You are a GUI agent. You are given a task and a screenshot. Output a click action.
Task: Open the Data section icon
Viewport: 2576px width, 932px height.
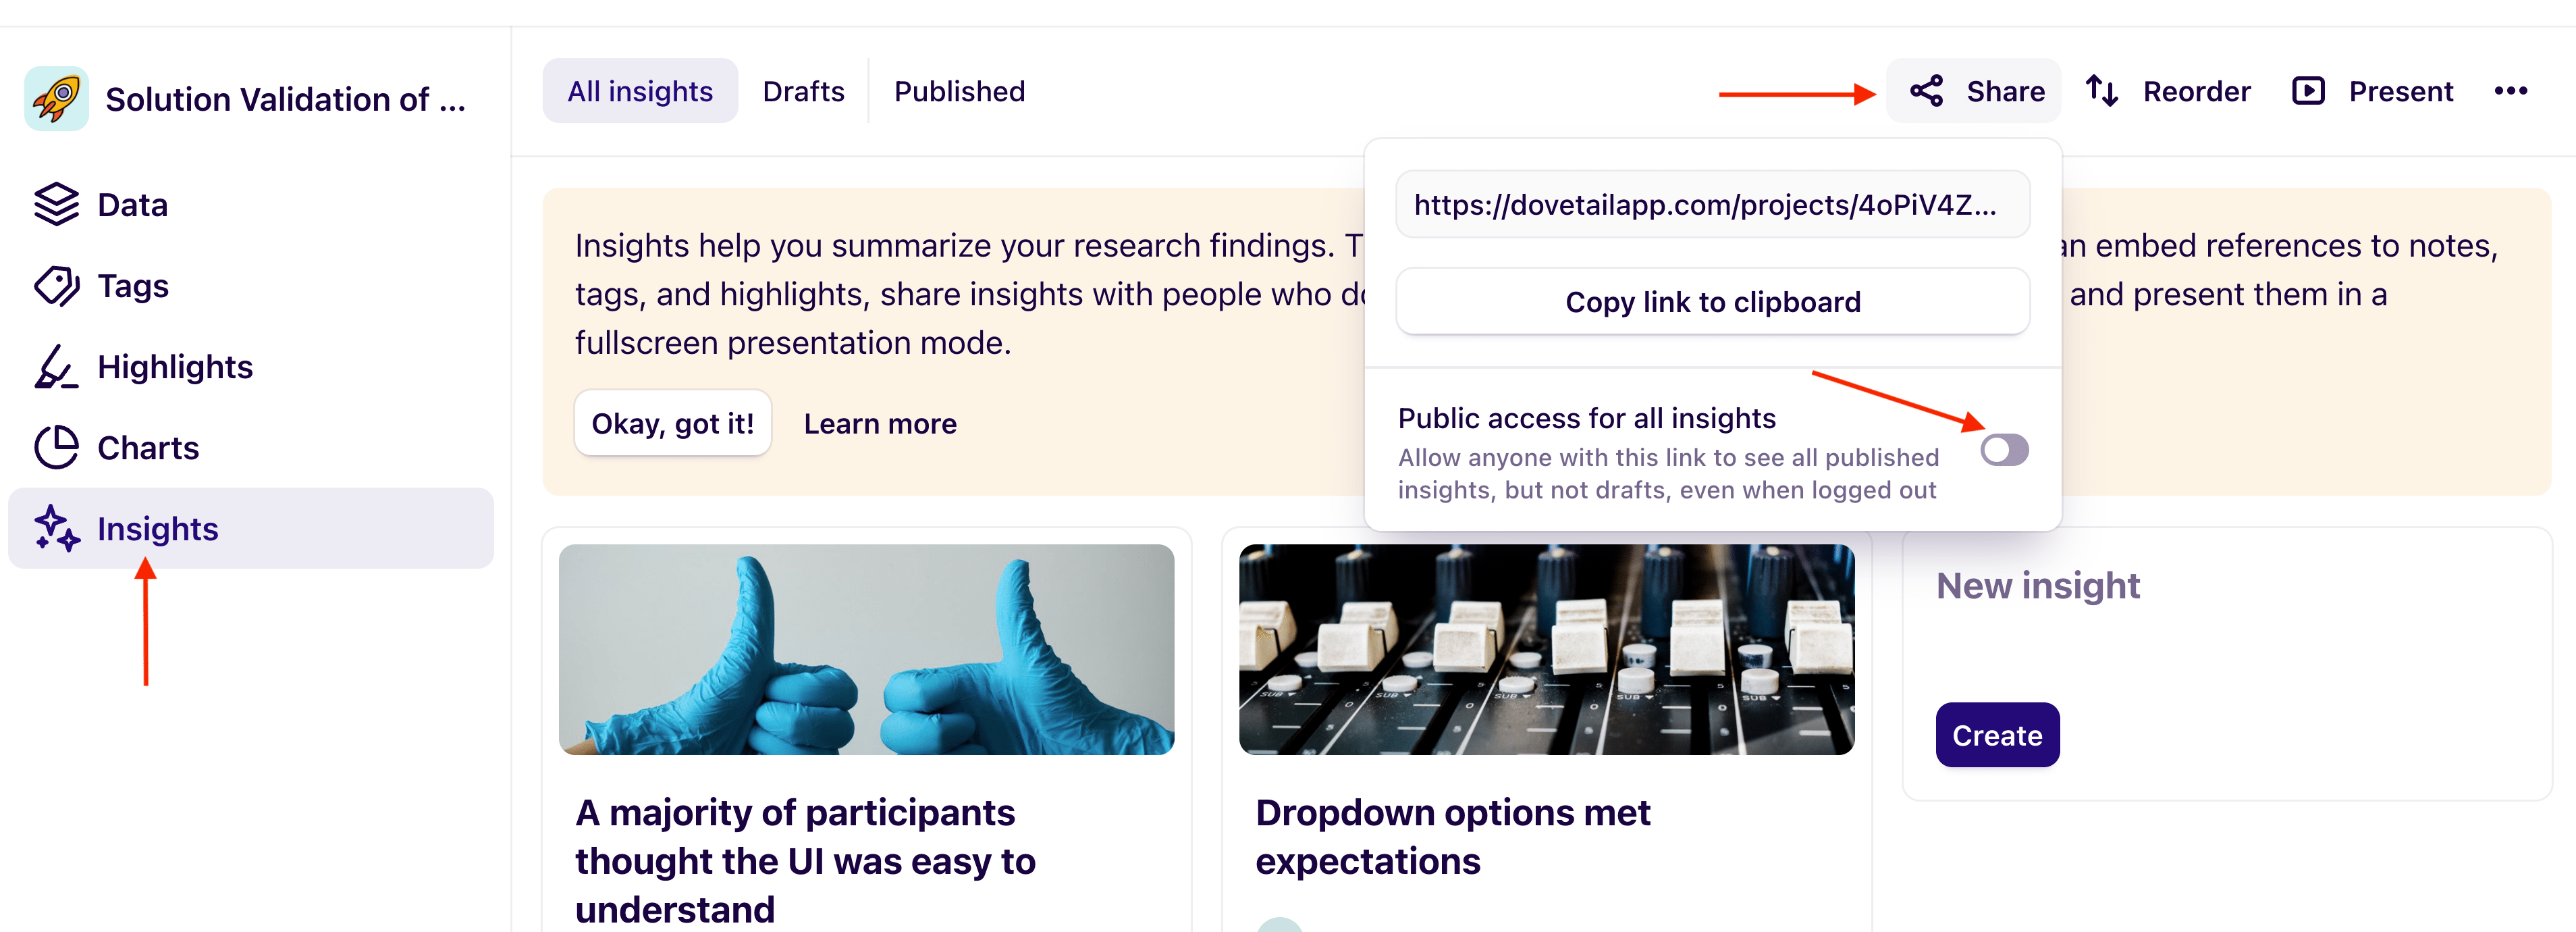56,205
